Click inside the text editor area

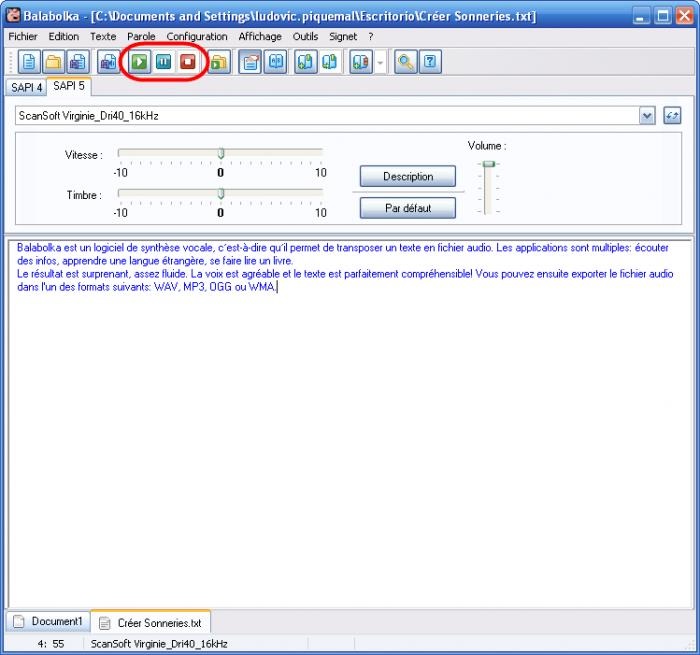pyautogui.click(x=350, y=424)
